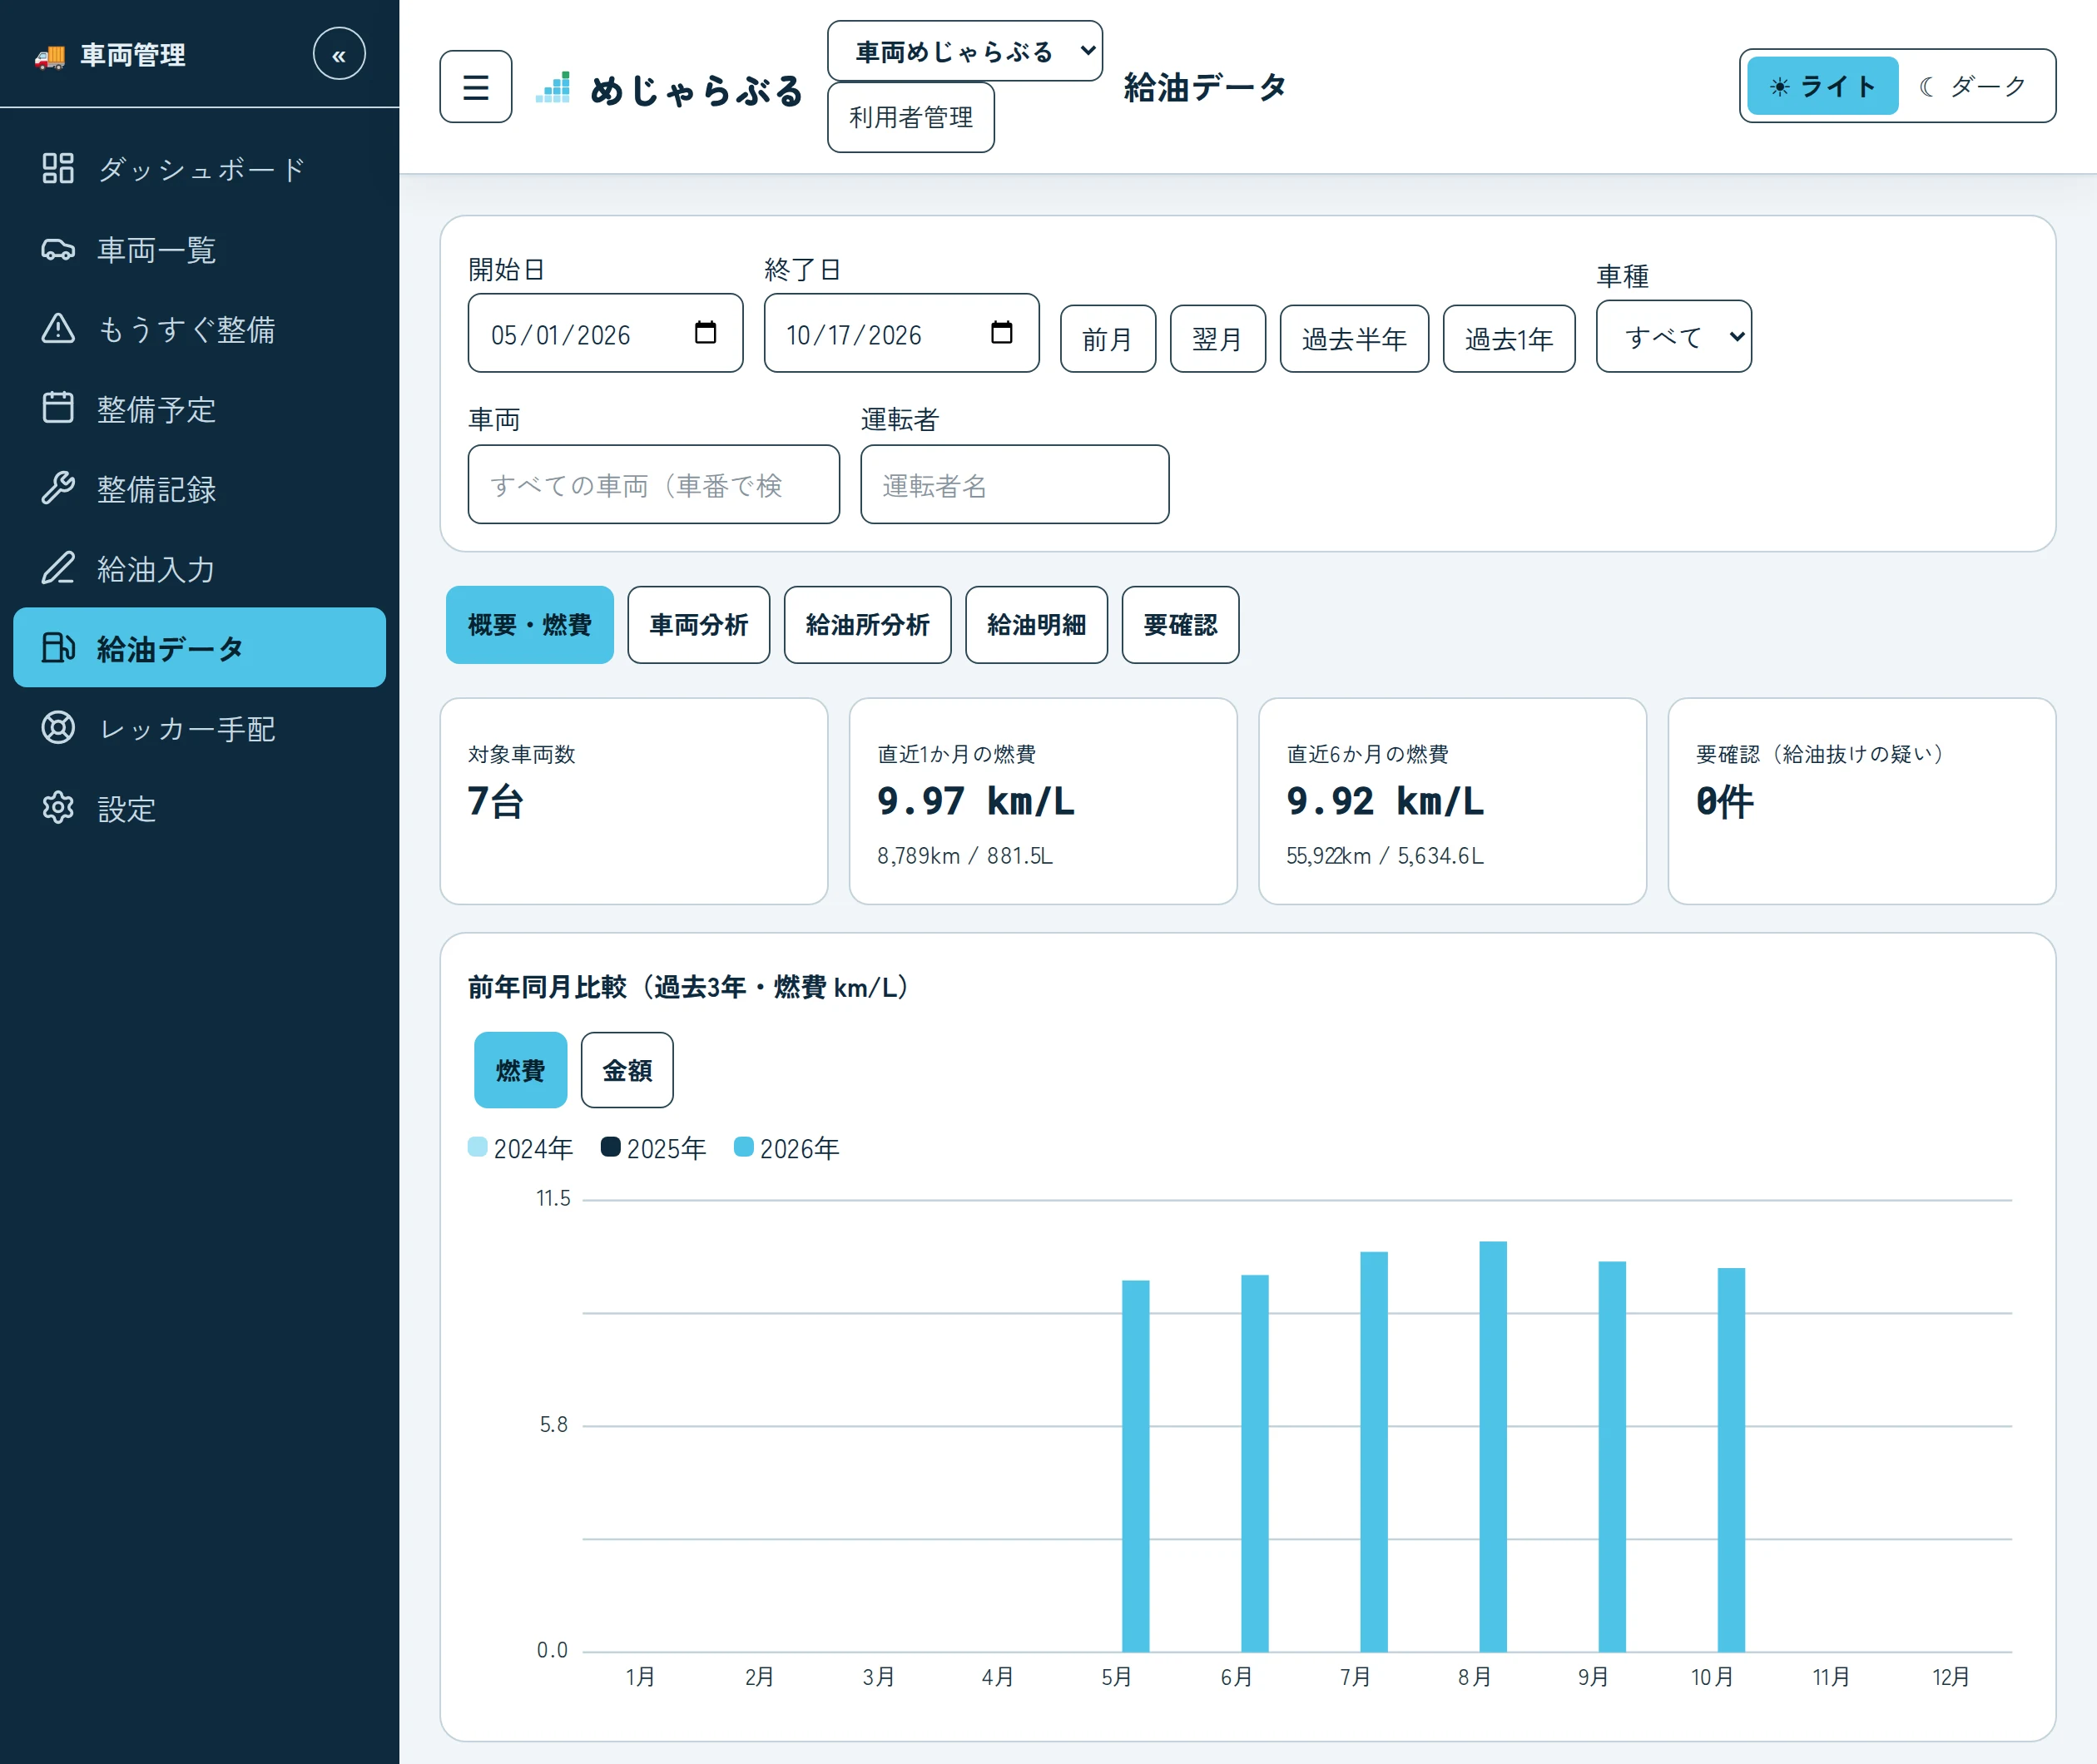Click the 終了日 date value 10/17/2026

(854, 335)
